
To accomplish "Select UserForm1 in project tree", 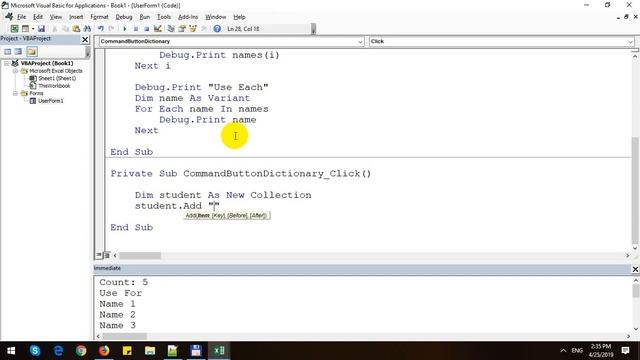I will pyautogui.click(x=51, y=101).
